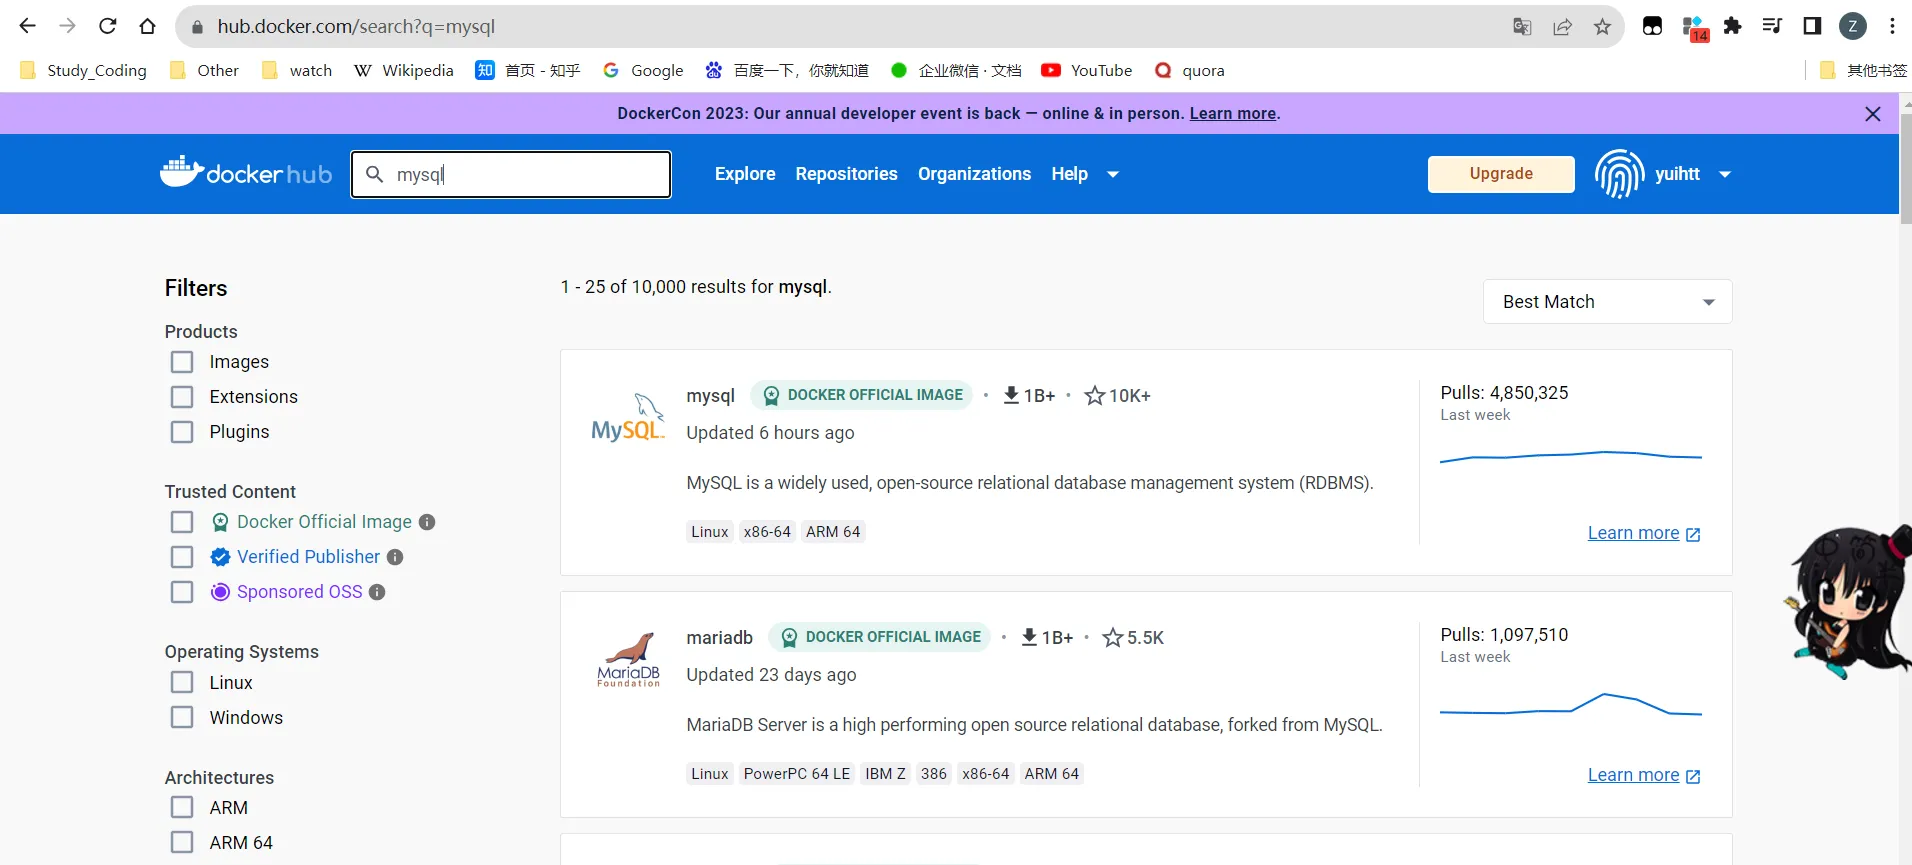Viewport: 1912px width, 865px height.
Task: Click Learn more on mariadb pulls
Action: [1644, 775]
